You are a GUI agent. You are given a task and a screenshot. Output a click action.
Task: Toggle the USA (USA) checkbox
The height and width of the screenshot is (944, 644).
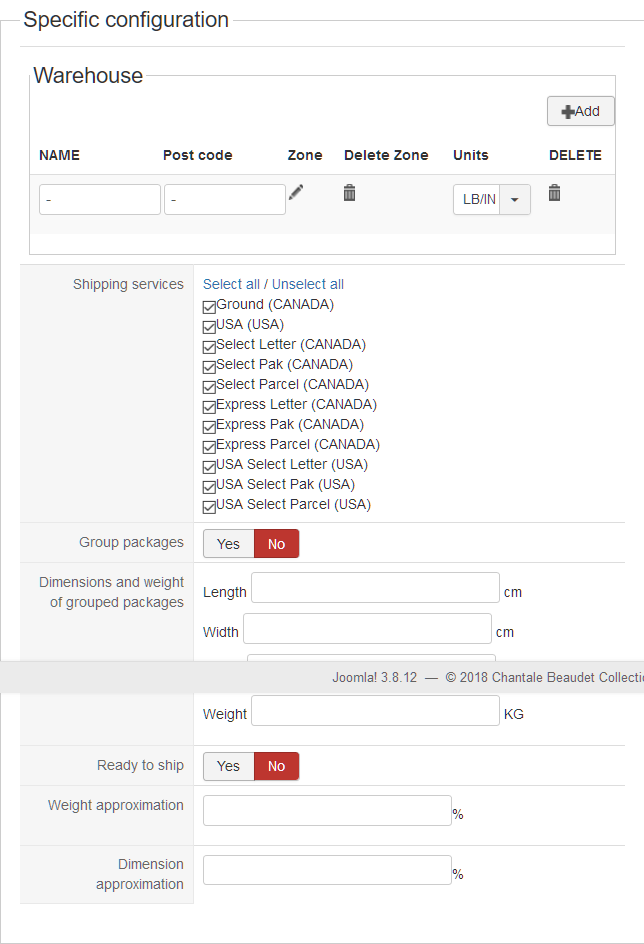pyautogui.click(x=209, y=326)
